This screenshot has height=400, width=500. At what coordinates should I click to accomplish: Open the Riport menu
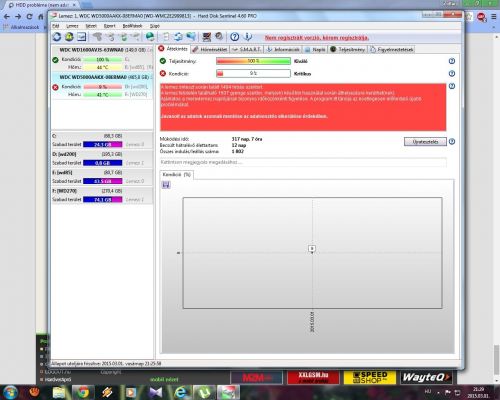pos(109,26)
